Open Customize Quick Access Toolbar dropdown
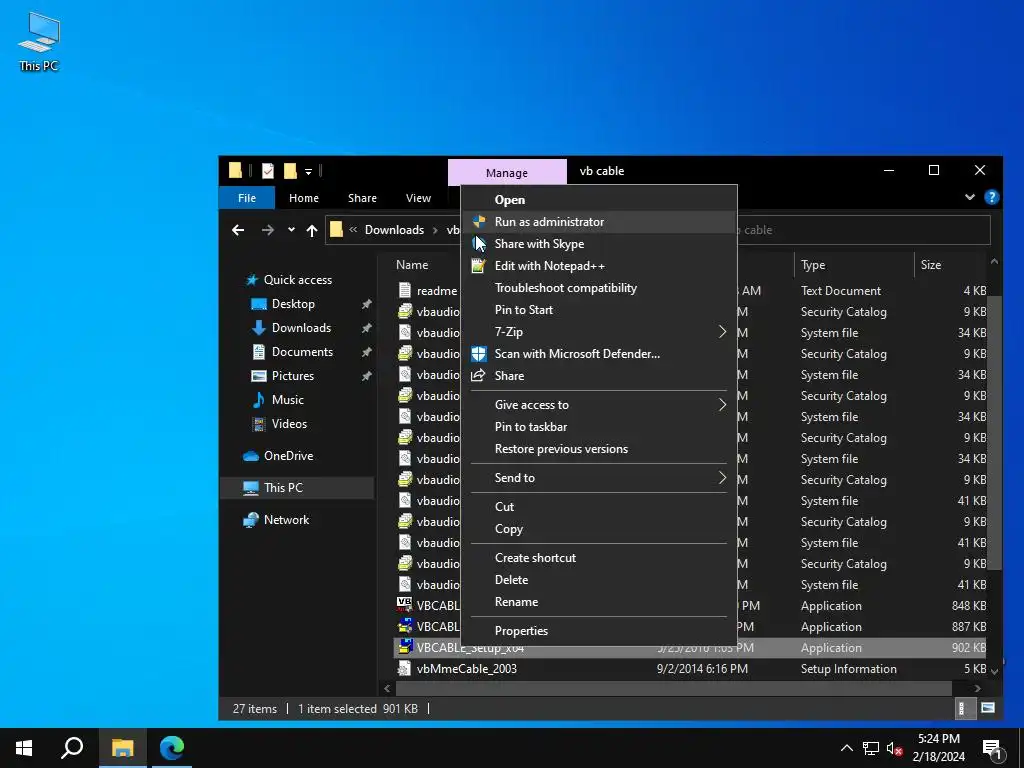Viewport: 1024px width, 768px height. click(308, 172)
